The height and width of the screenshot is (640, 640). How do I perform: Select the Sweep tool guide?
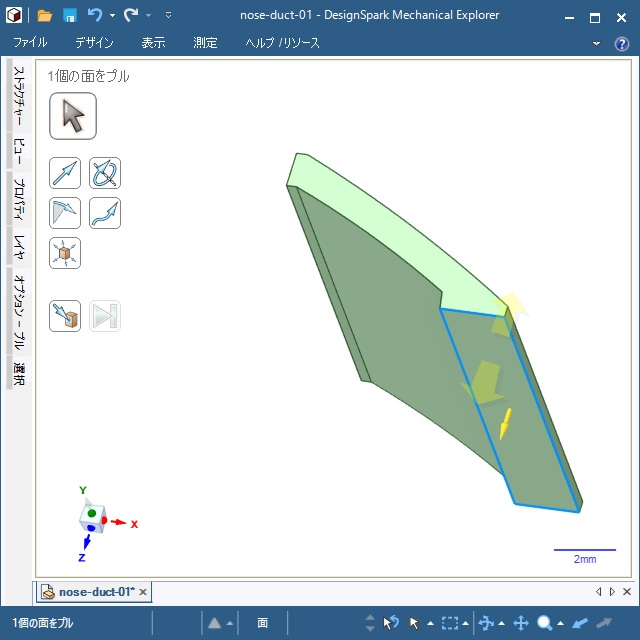[x=105, y=213]
